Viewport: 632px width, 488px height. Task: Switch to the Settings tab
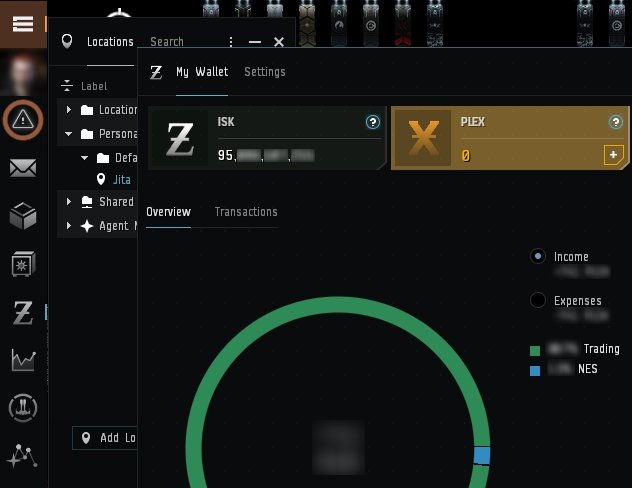[x=265, y=72]
